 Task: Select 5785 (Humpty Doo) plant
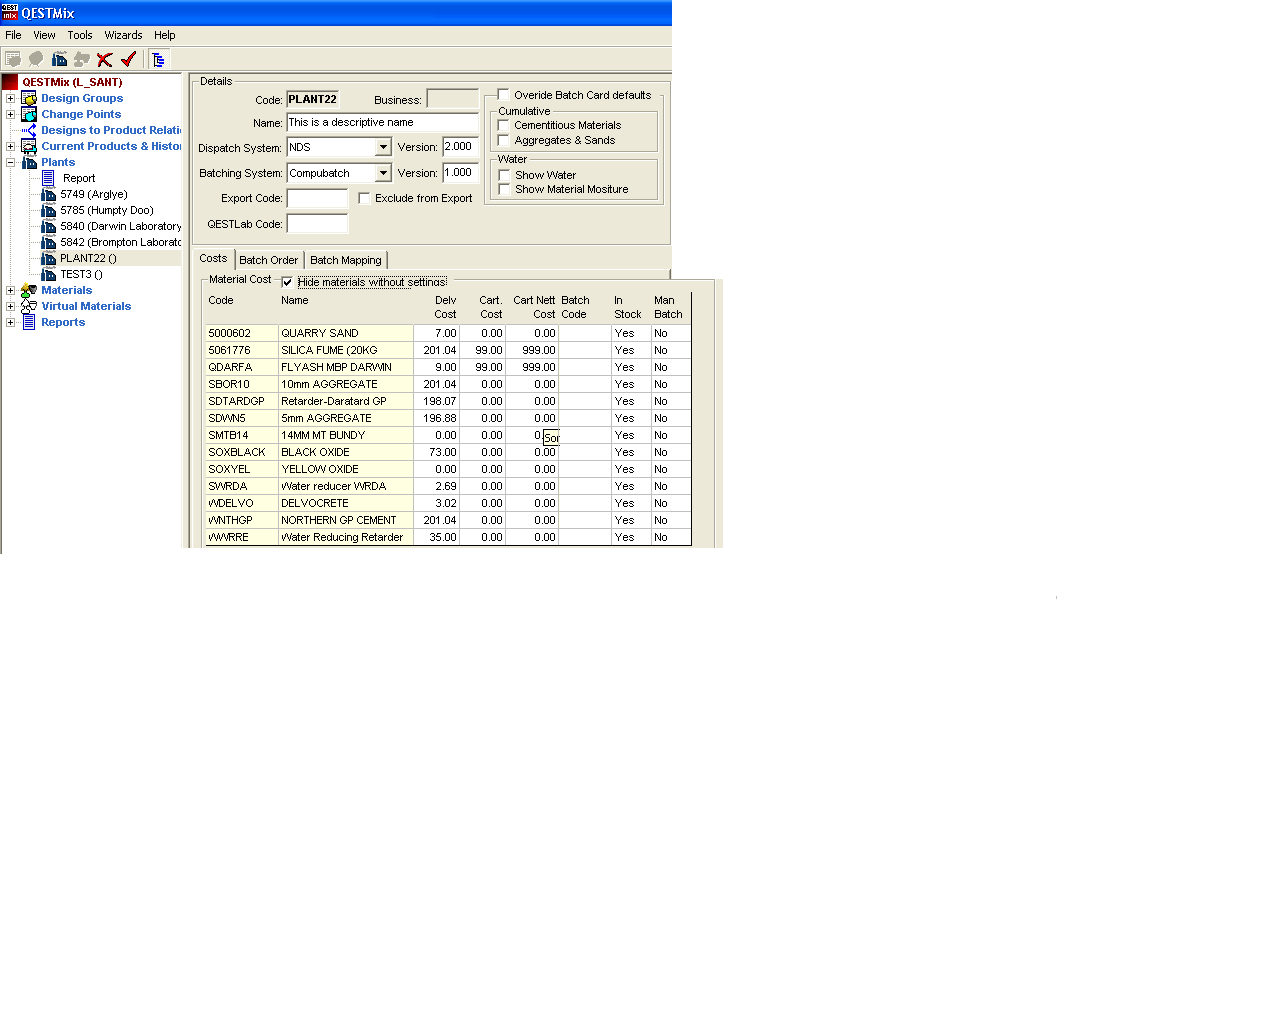tap(106, 210)
